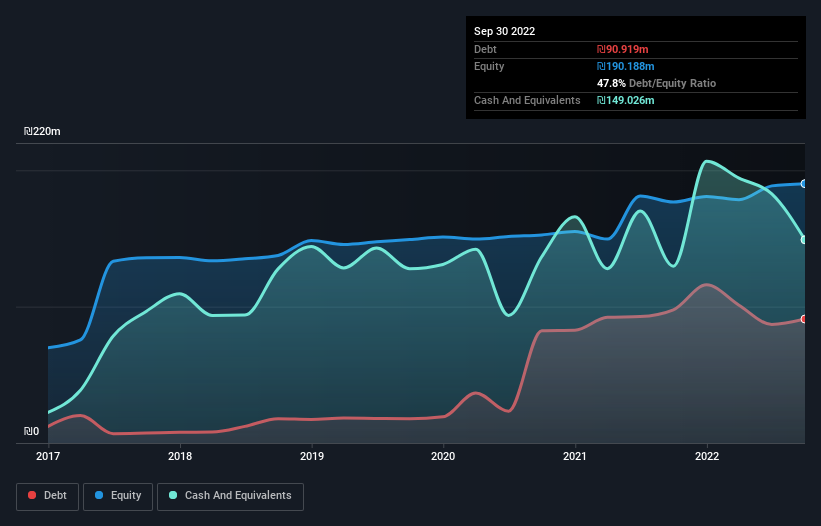This screenshot has width=821, height=526.
Task: Toggle the Equity series legend button
Action: tap(118, 496)
